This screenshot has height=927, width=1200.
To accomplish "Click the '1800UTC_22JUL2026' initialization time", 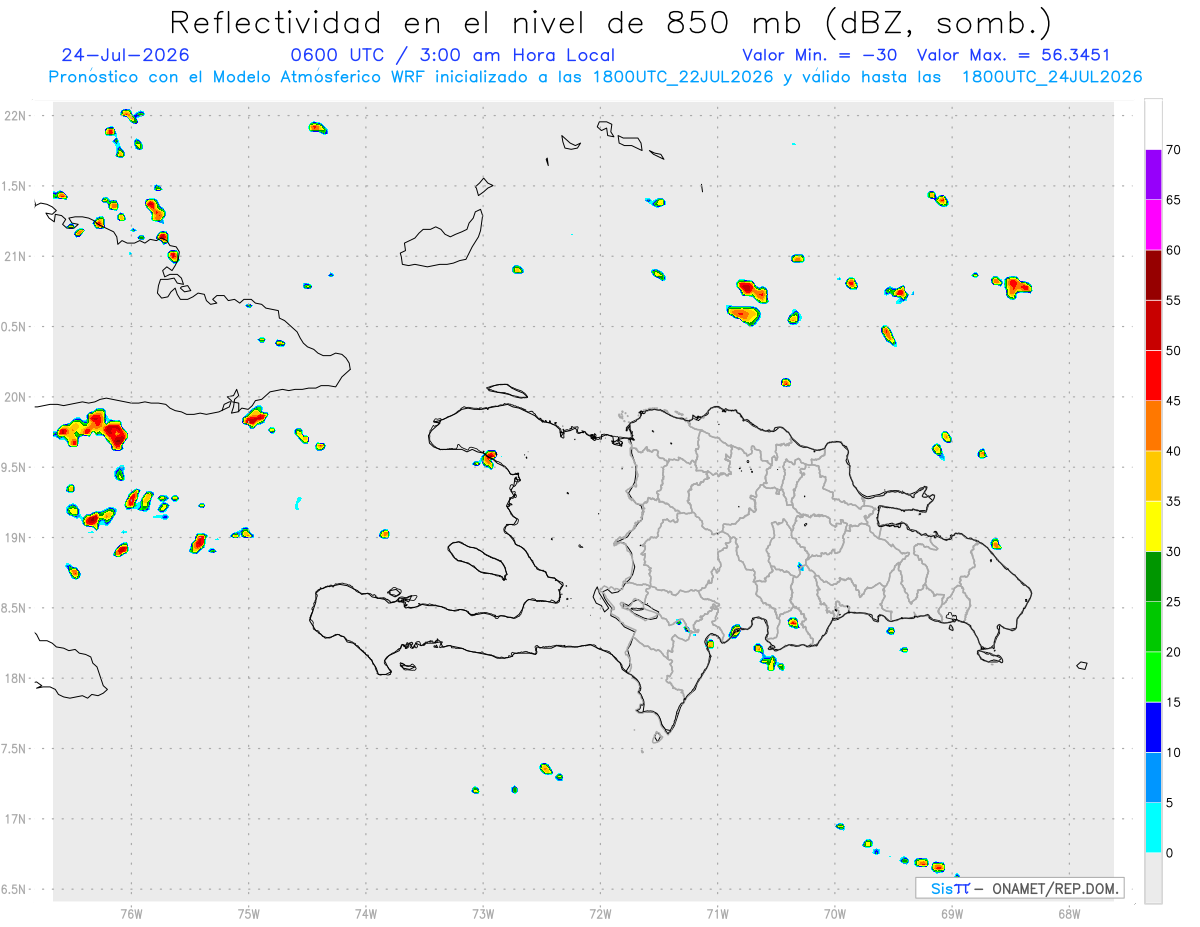I will [x=684, y=77].
